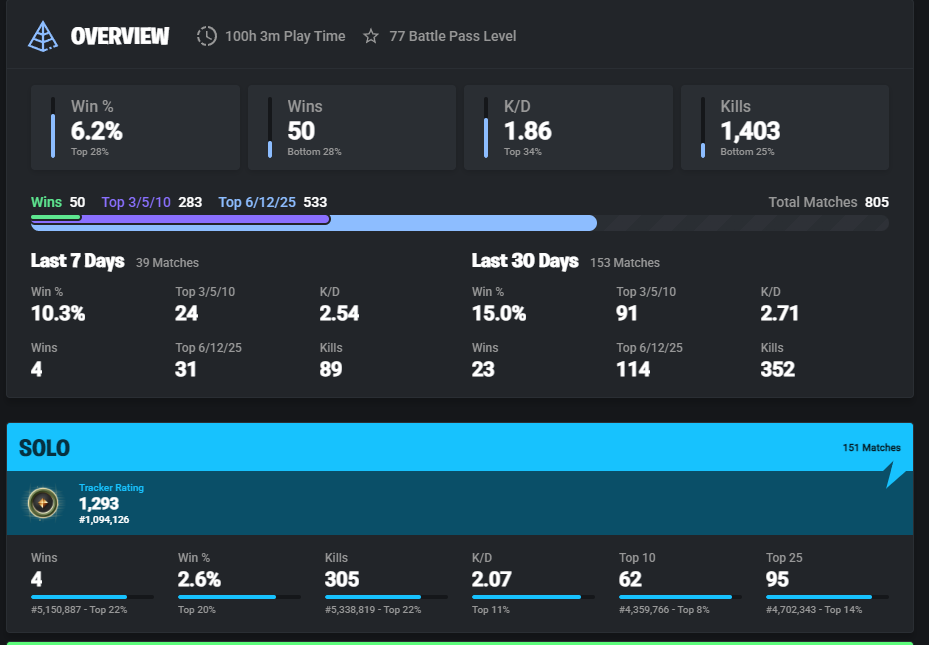Click the Last 30 Days Kills 352

(777, 370)
